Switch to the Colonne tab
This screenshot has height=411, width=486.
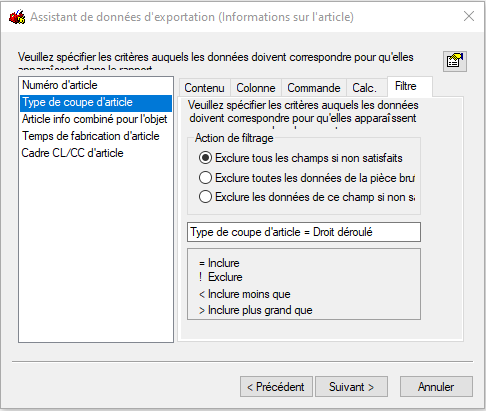pos(256,88)
